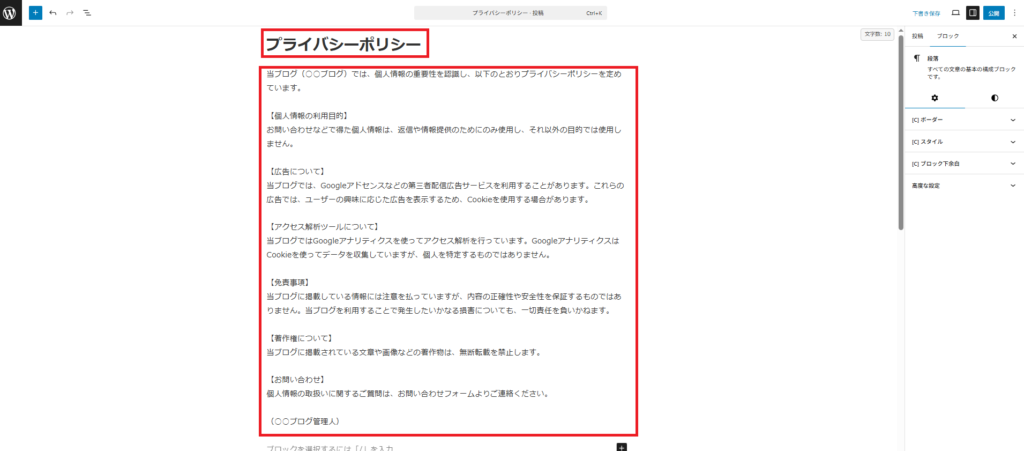Open the gear settings tab
This screenshot has height=451, width=1024.
[935, 98]
